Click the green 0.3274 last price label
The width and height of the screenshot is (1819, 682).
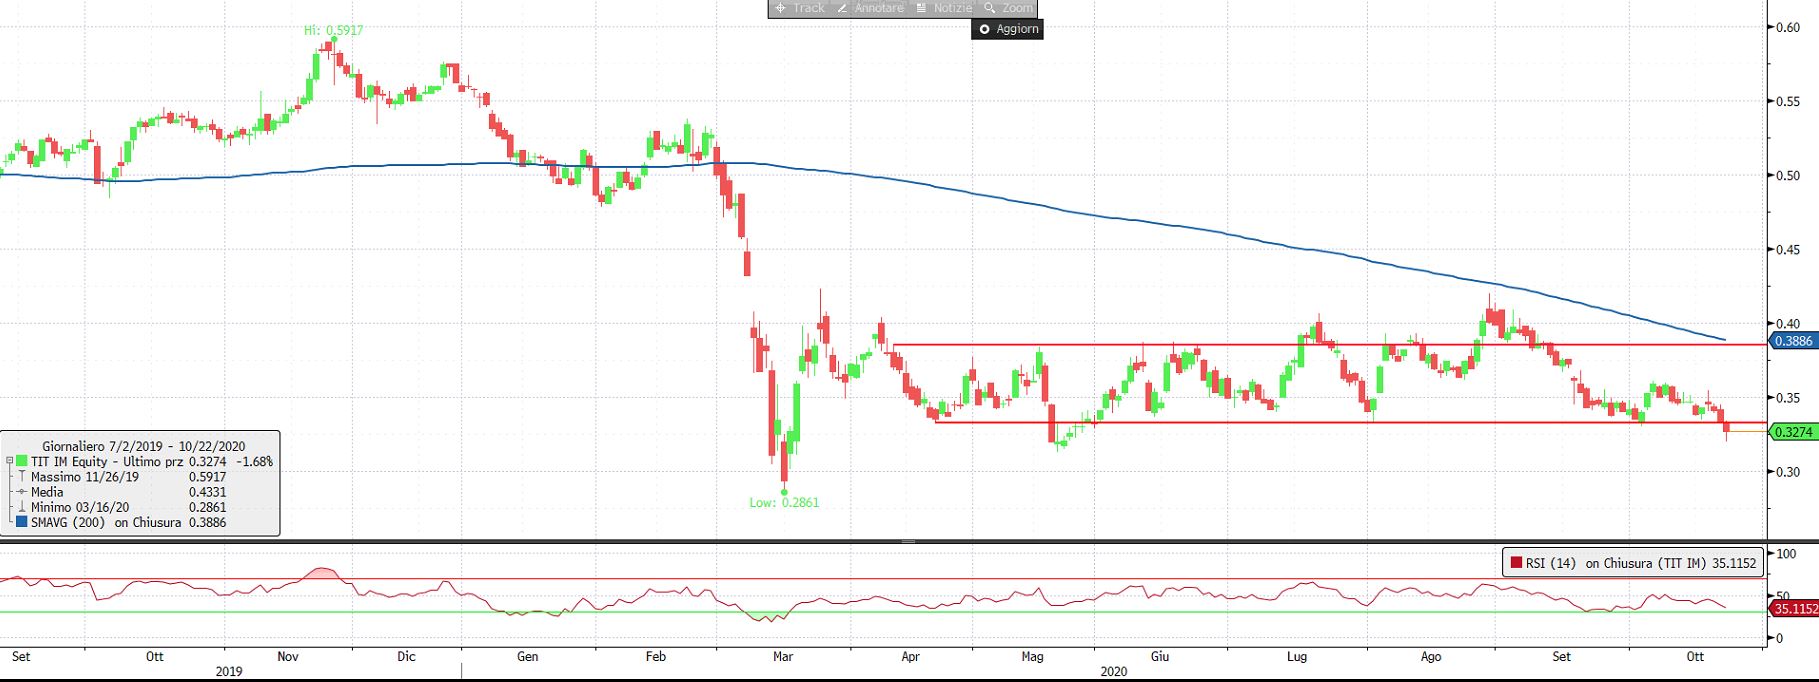click(1792, 432)
